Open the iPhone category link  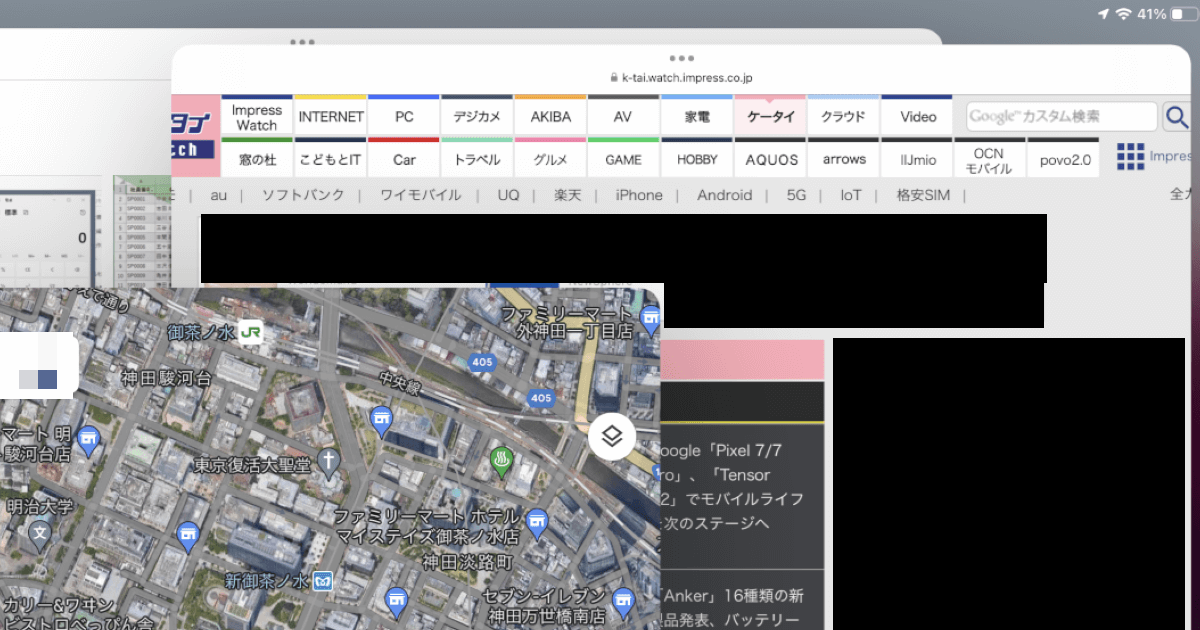pyautogui.click(x=639, y=195)
